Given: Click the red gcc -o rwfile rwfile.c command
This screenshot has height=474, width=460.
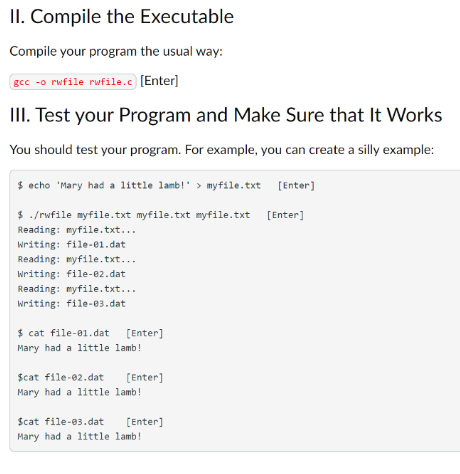Looking at the screenshot, I should 73,82.
